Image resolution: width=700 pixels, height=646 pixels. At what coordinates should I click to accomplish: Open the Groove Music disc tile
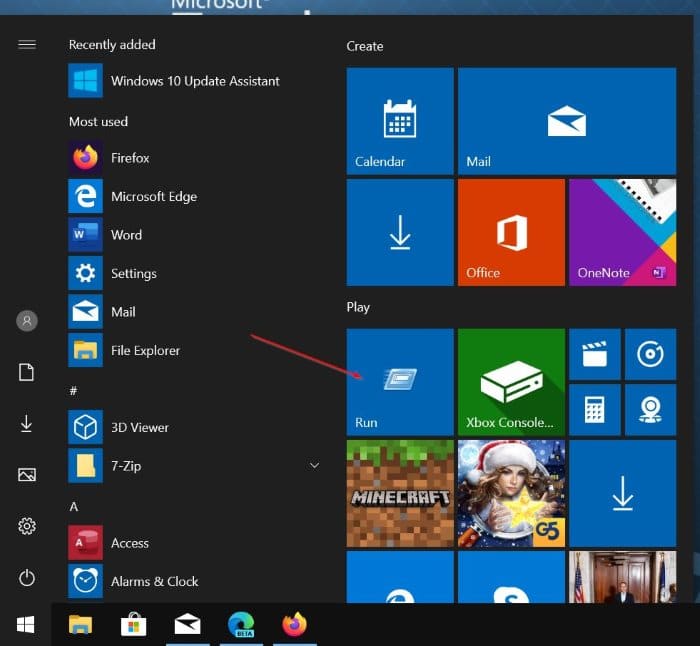pos(650,354)
